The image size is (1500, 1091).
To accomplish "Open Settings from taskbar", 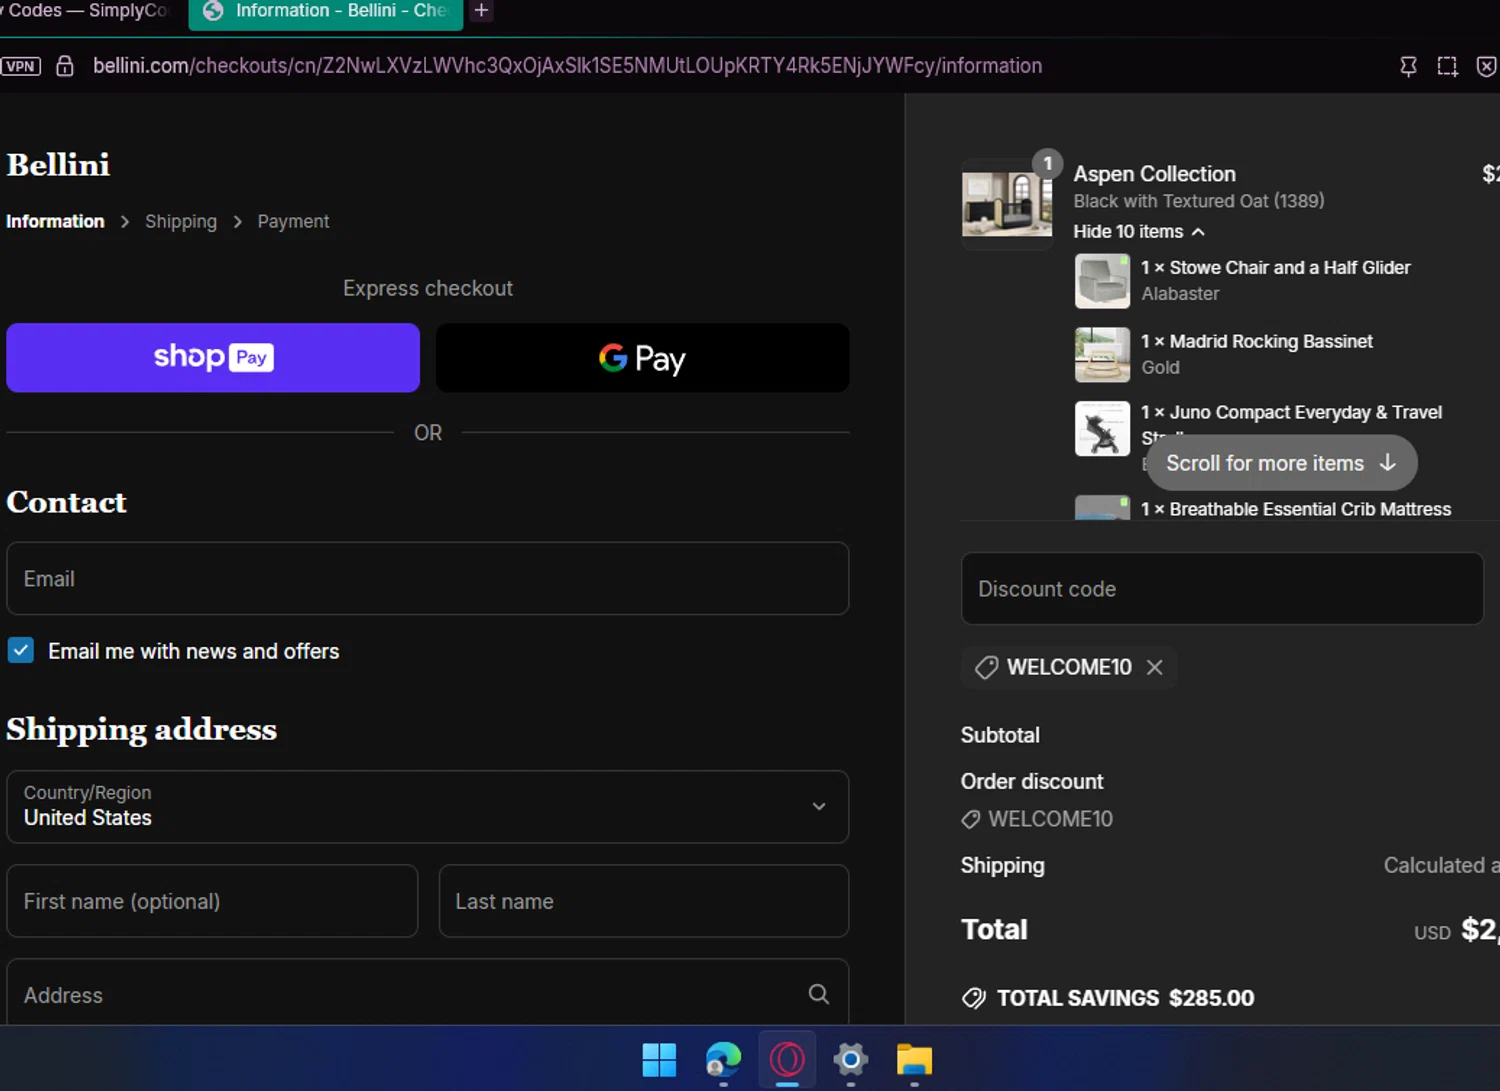I will coord(851,1060).
